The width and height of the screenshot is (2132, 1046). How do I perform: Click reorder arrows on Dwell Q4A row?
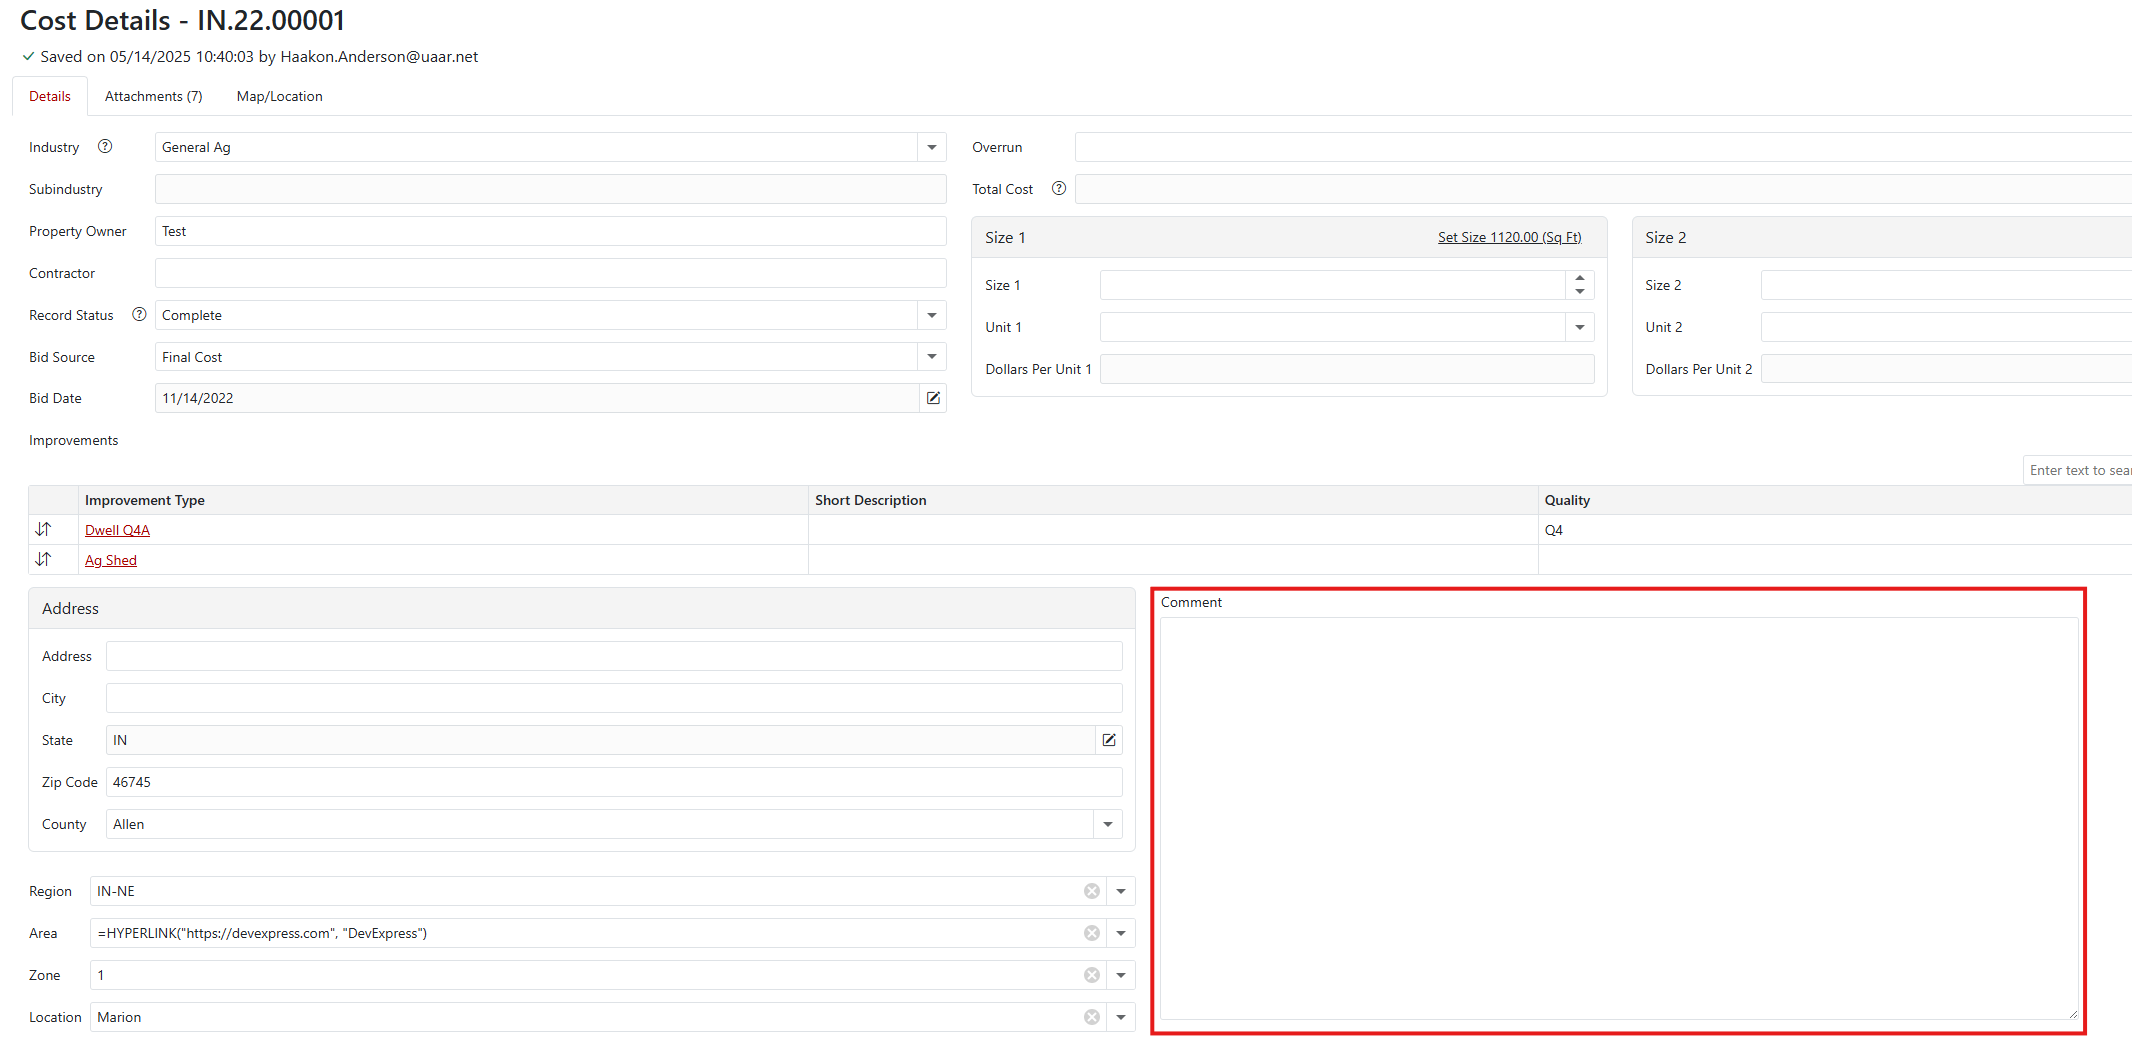43,530
